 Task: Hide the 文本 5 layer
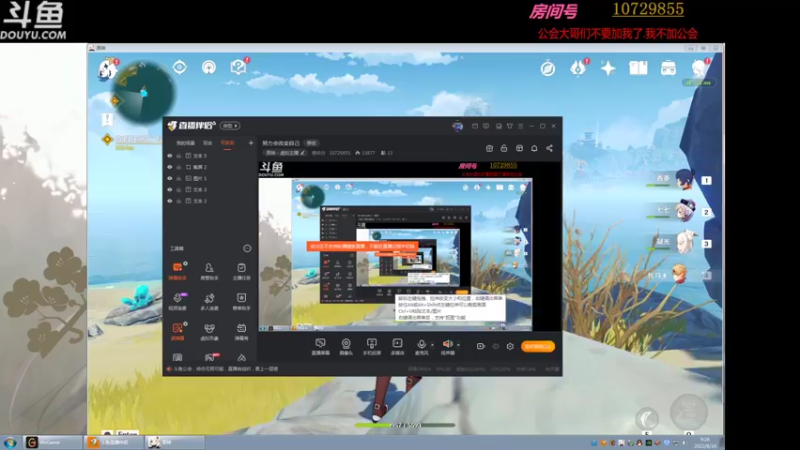point(170,156)
